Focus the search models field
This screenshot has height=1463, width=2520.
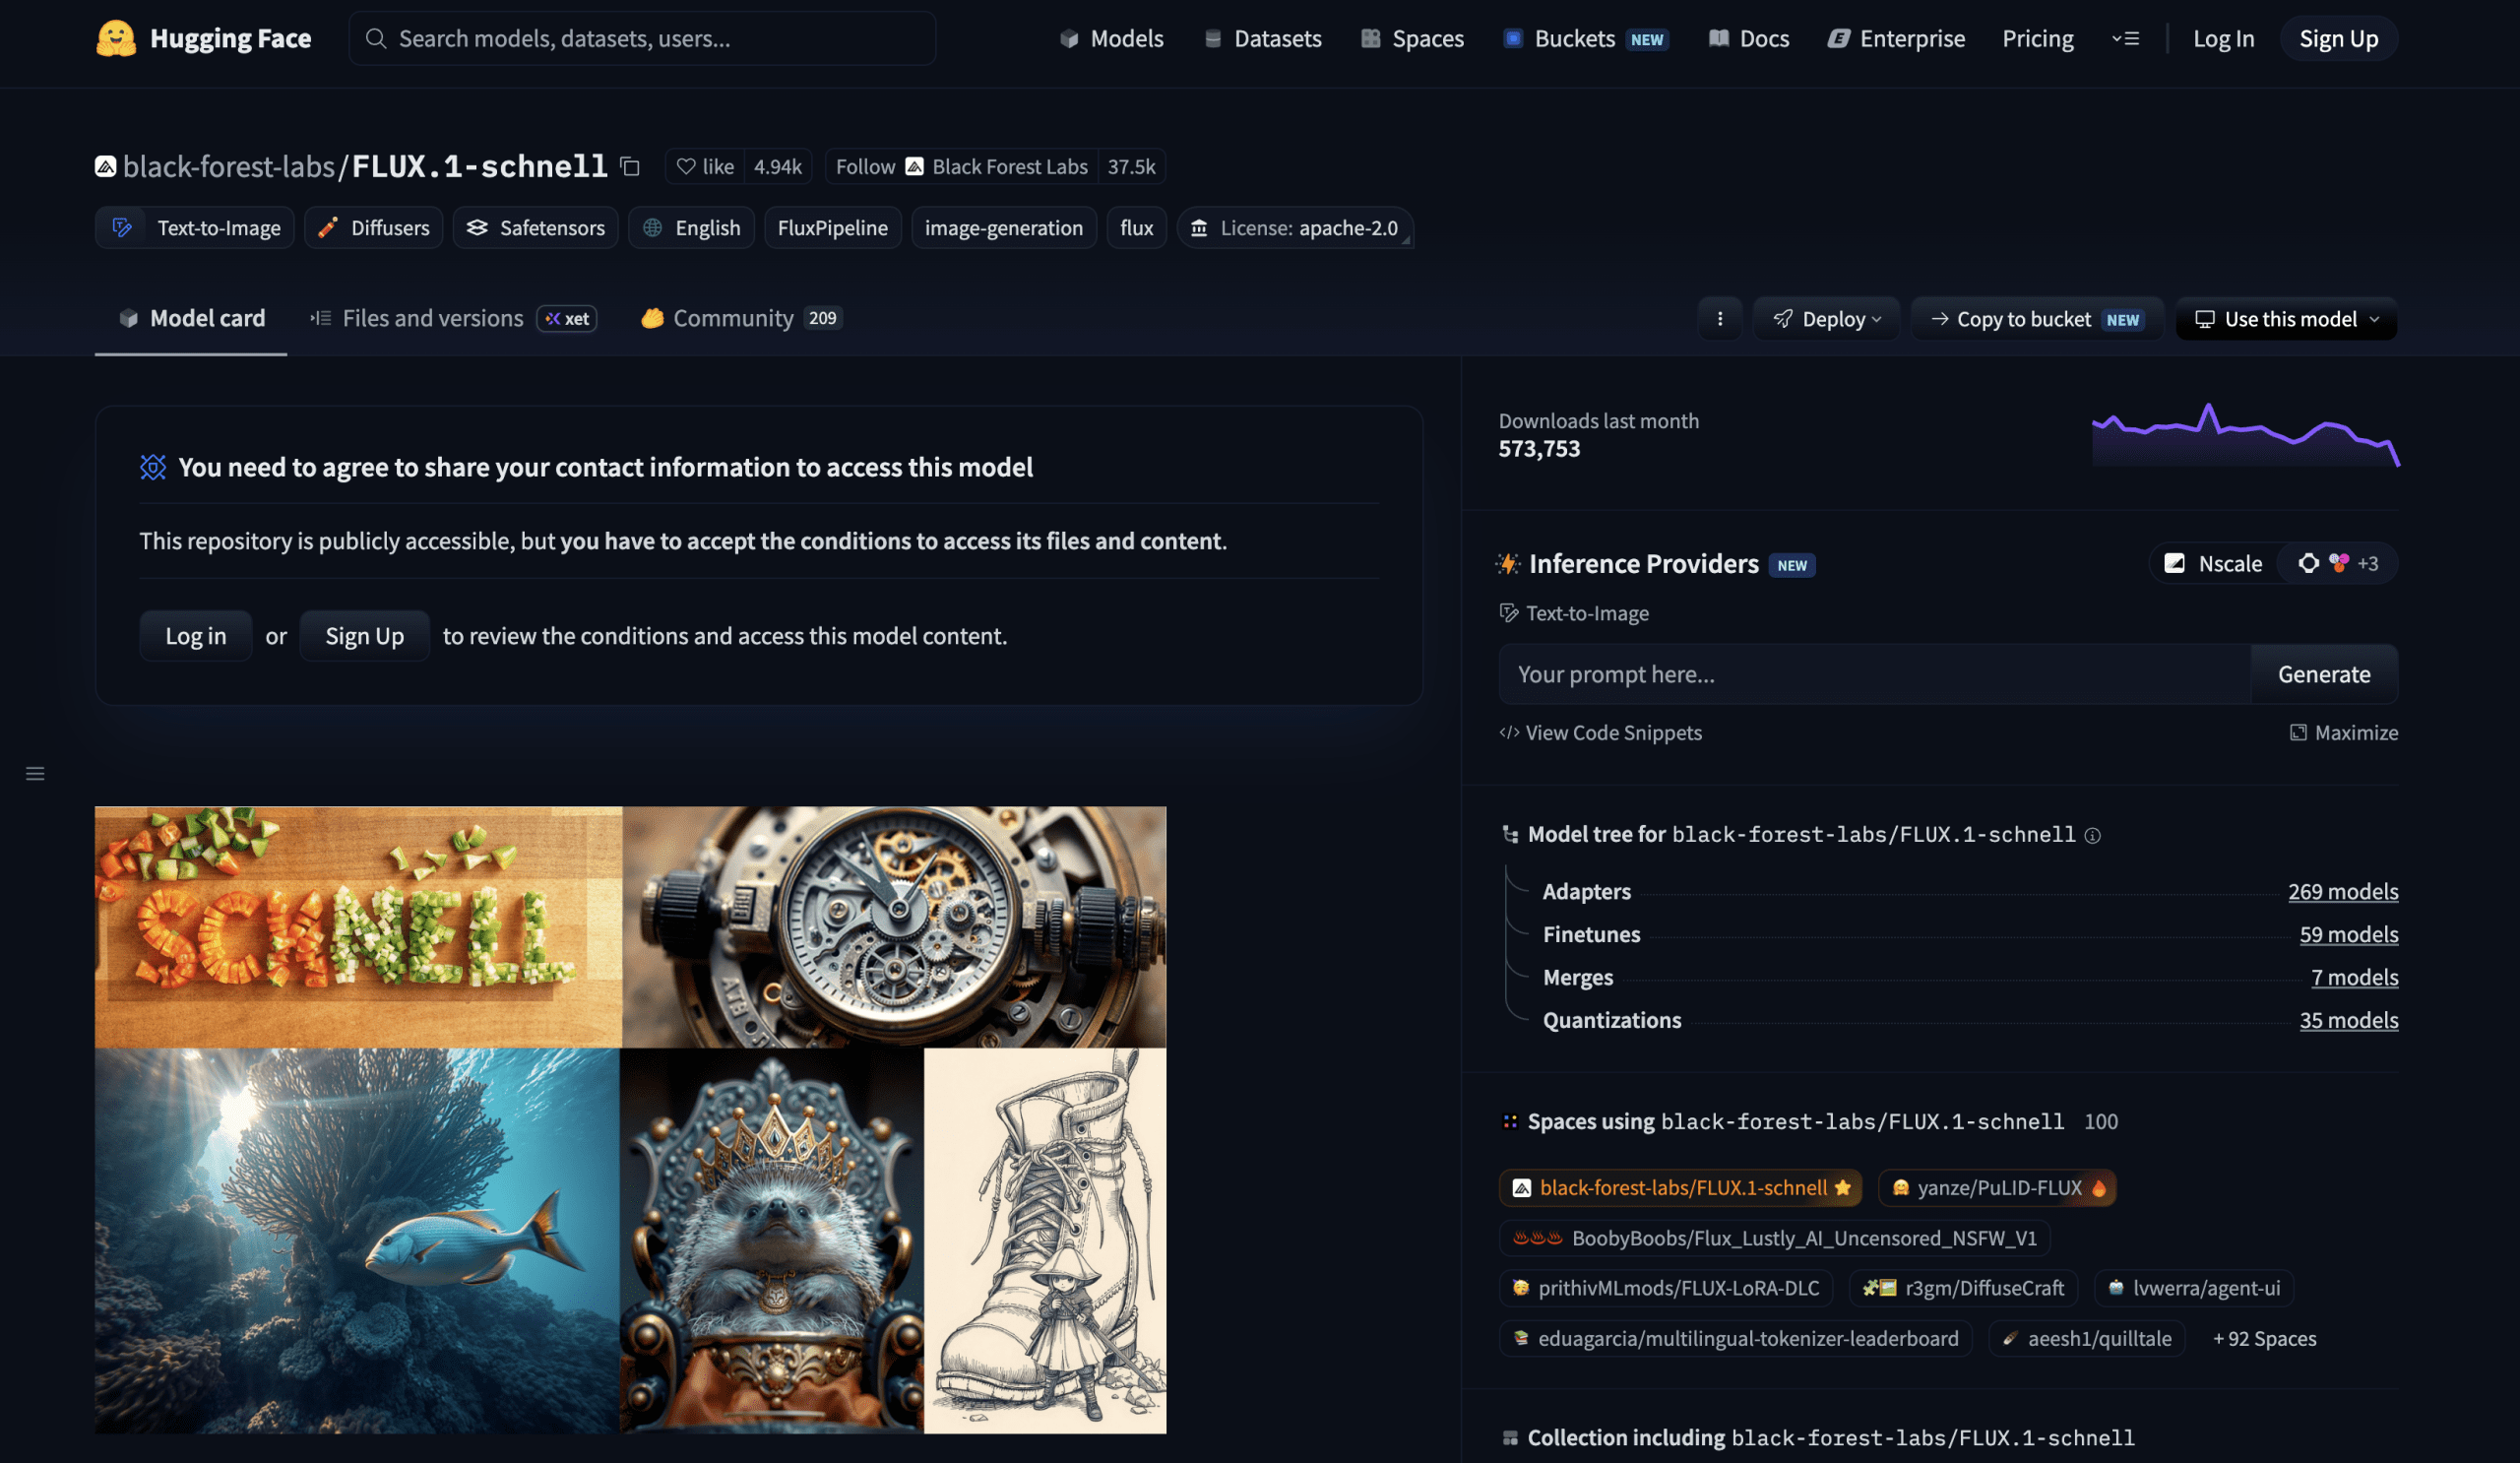pos(642,38)
